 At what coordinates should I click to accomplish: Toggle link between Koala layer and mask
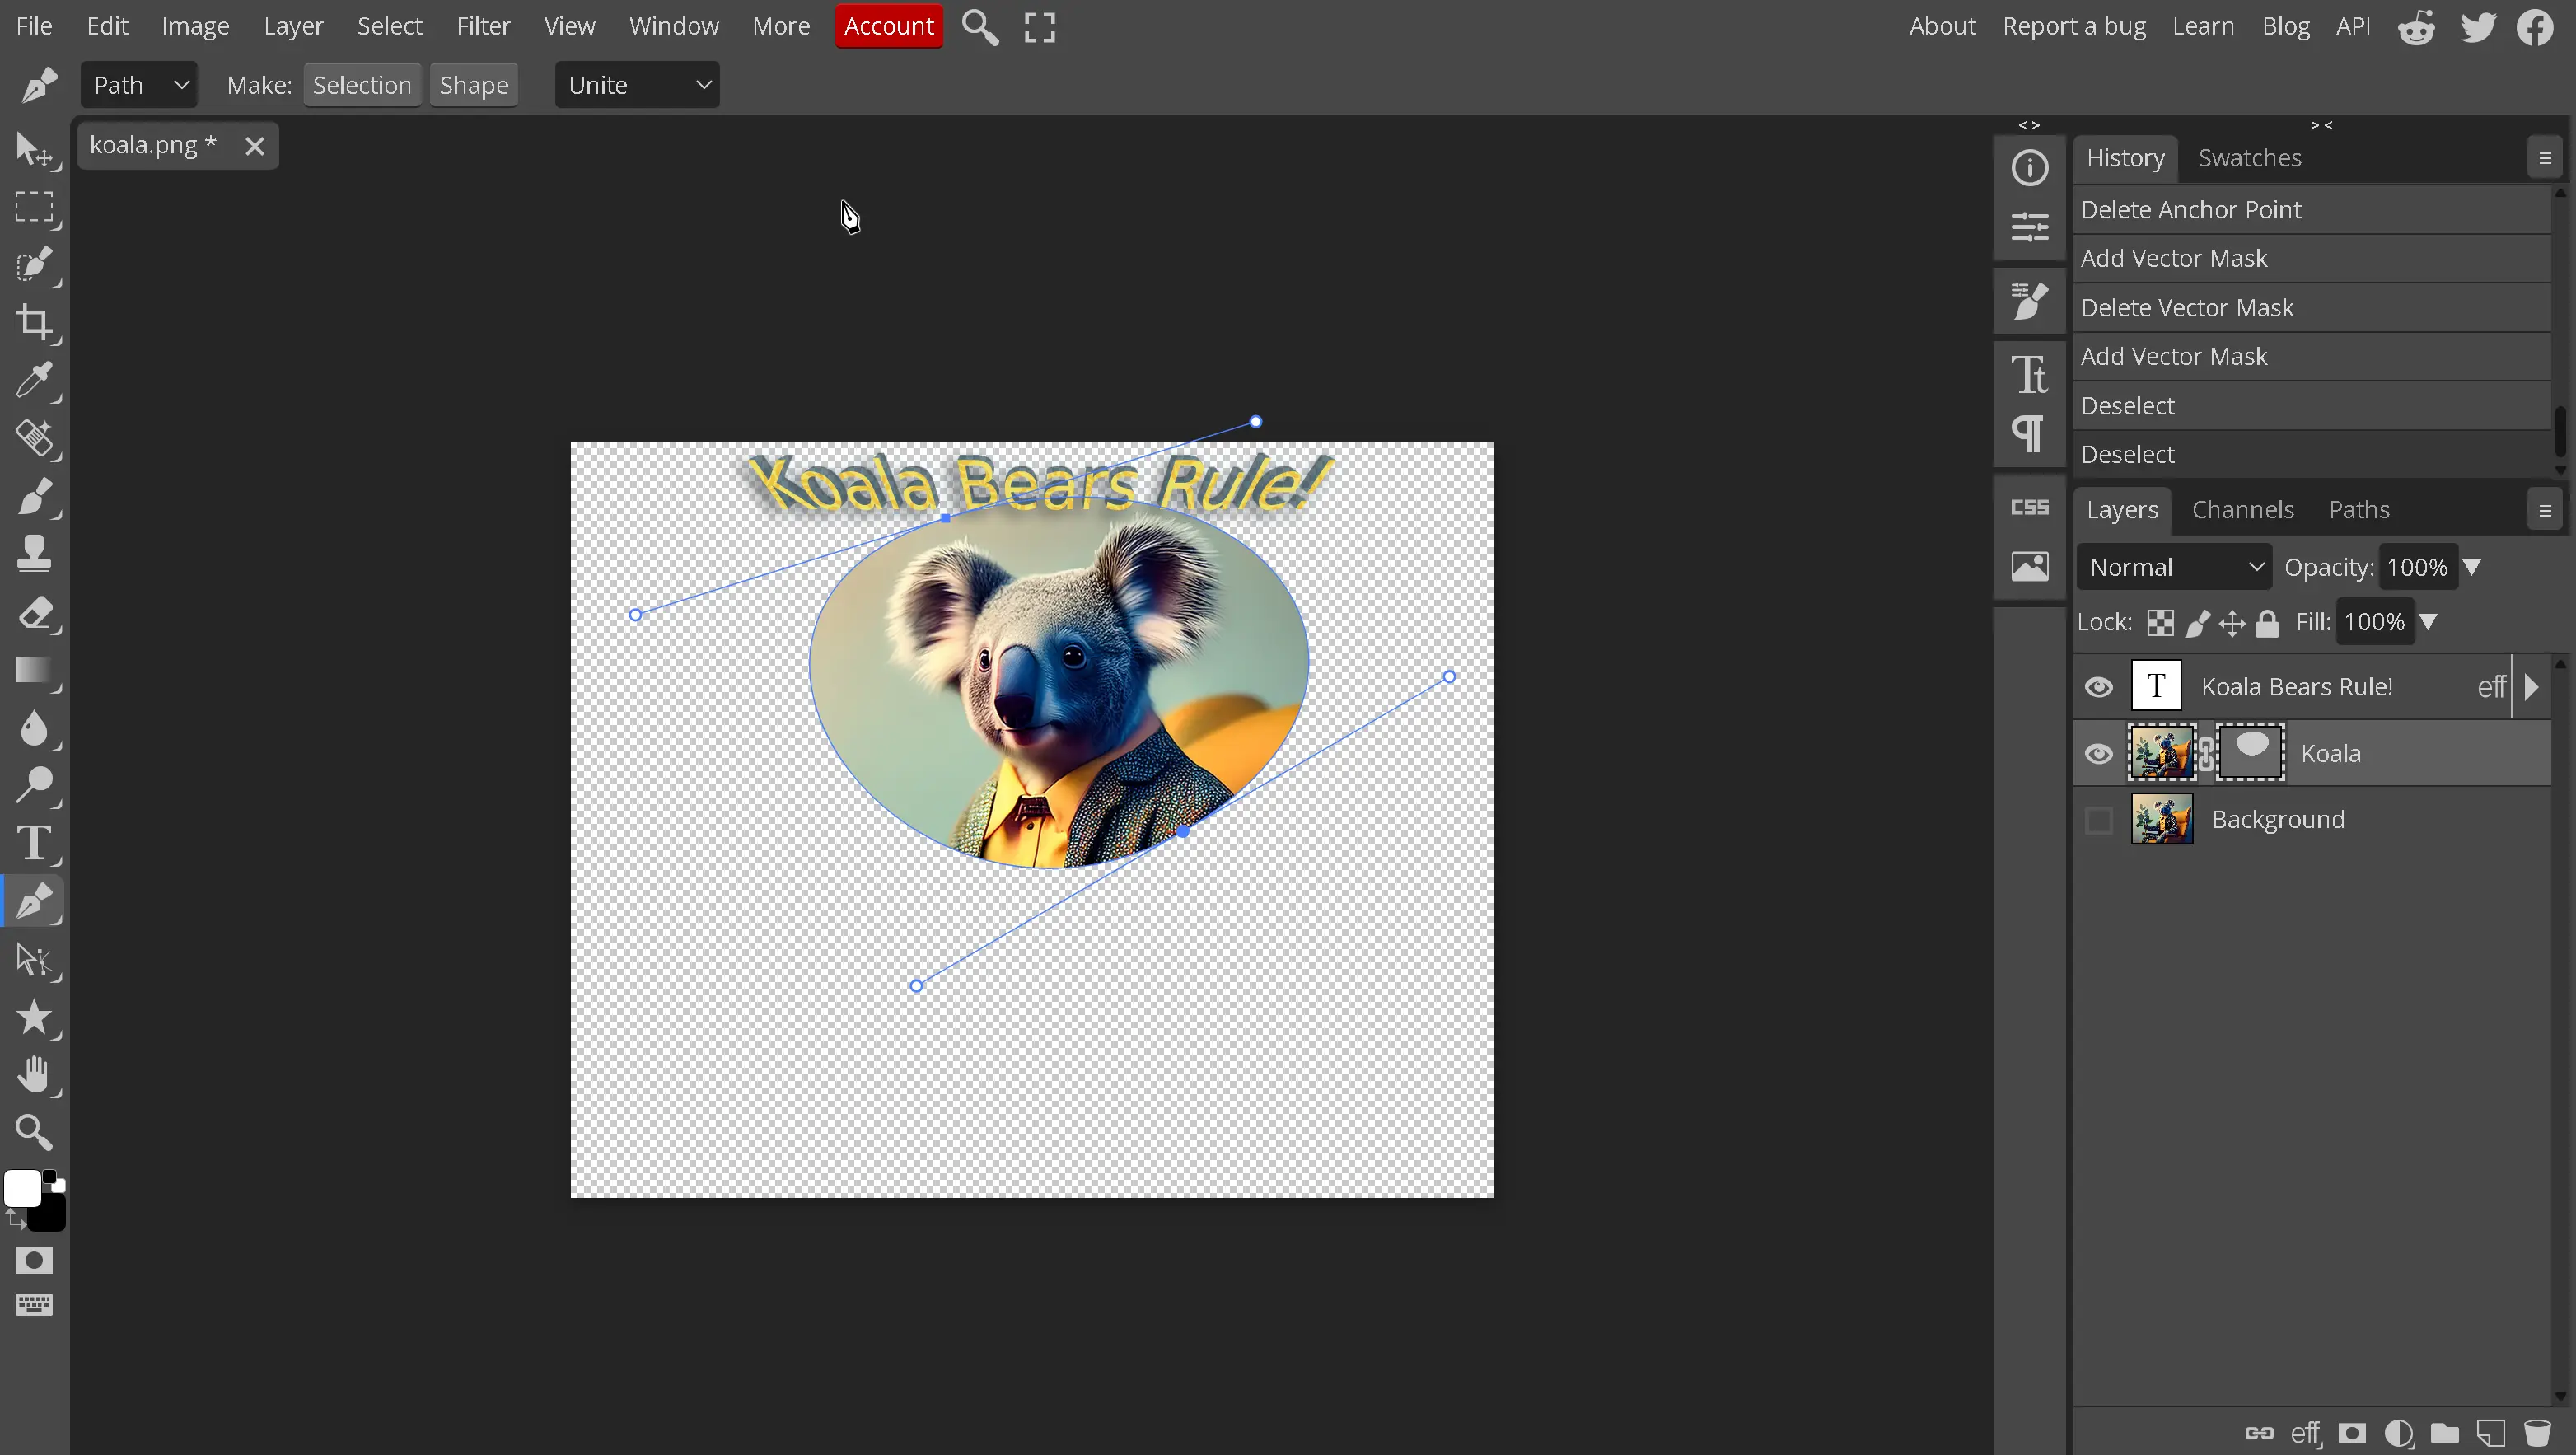(x=2206, y=753)
